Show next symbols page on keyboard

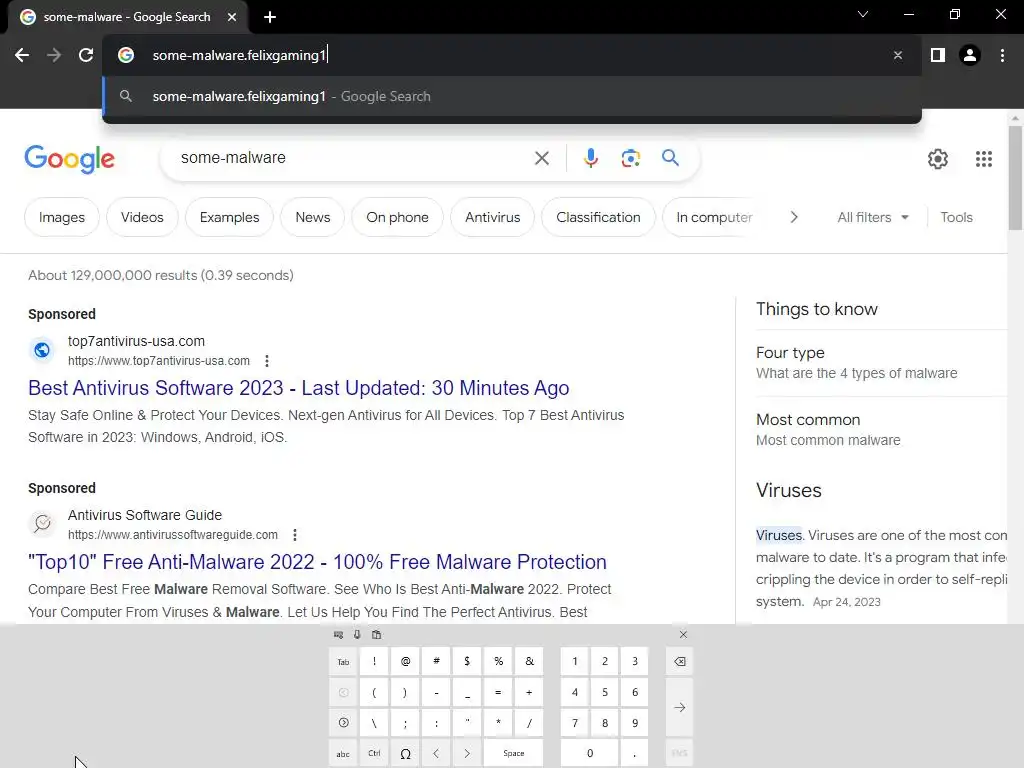[344, 723]
